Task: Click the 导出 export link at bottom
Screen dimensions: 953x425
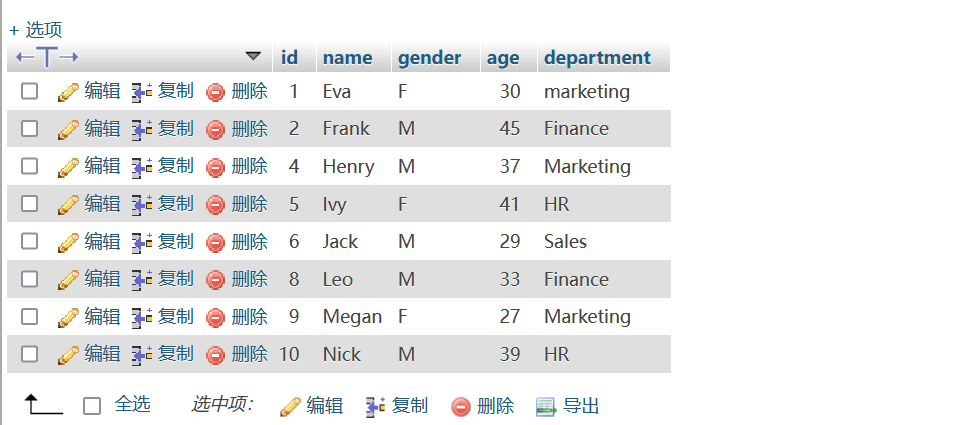Action: point(581,406)
